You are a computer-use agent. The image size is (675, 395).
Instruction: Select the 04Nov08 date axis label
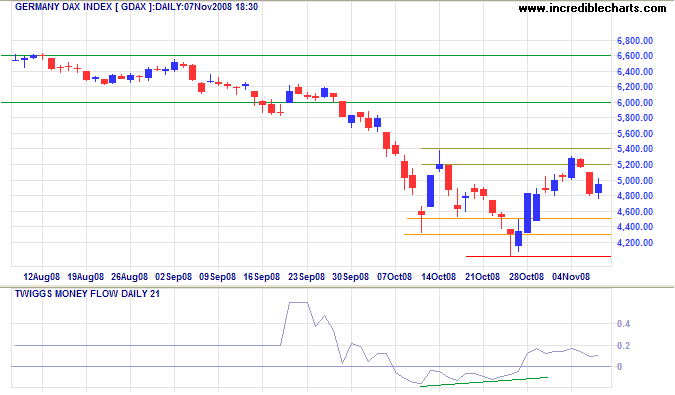coord(571,277)
